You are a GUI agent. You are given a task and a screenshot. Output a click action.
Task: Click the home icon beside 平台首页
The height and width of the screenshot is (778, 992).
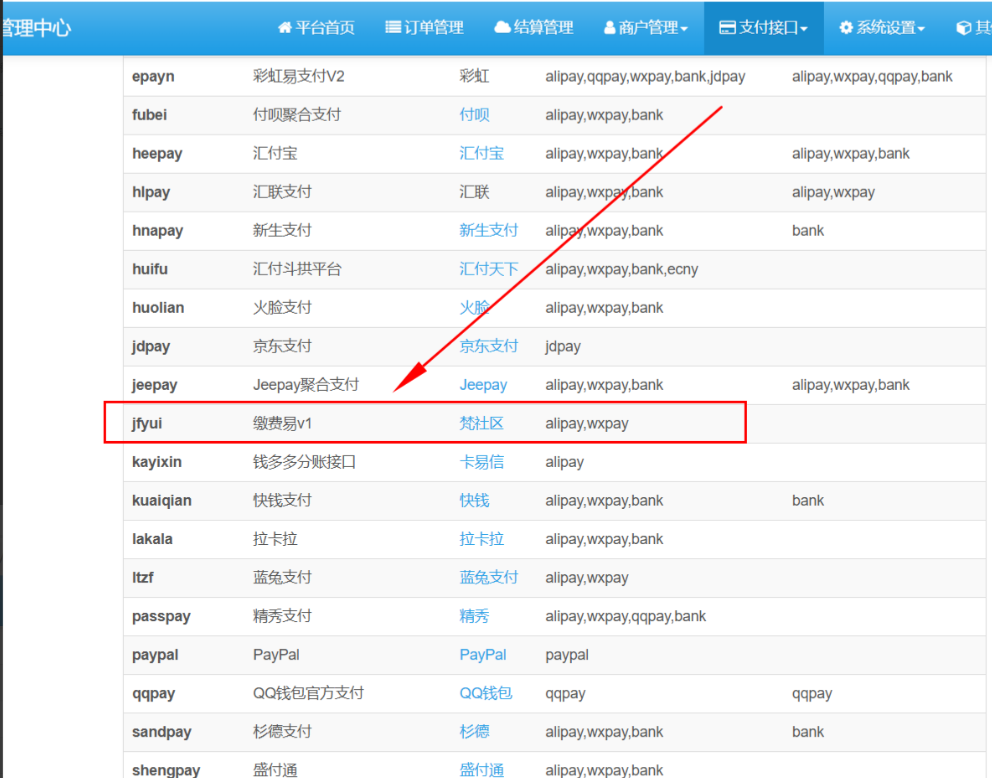285,28
